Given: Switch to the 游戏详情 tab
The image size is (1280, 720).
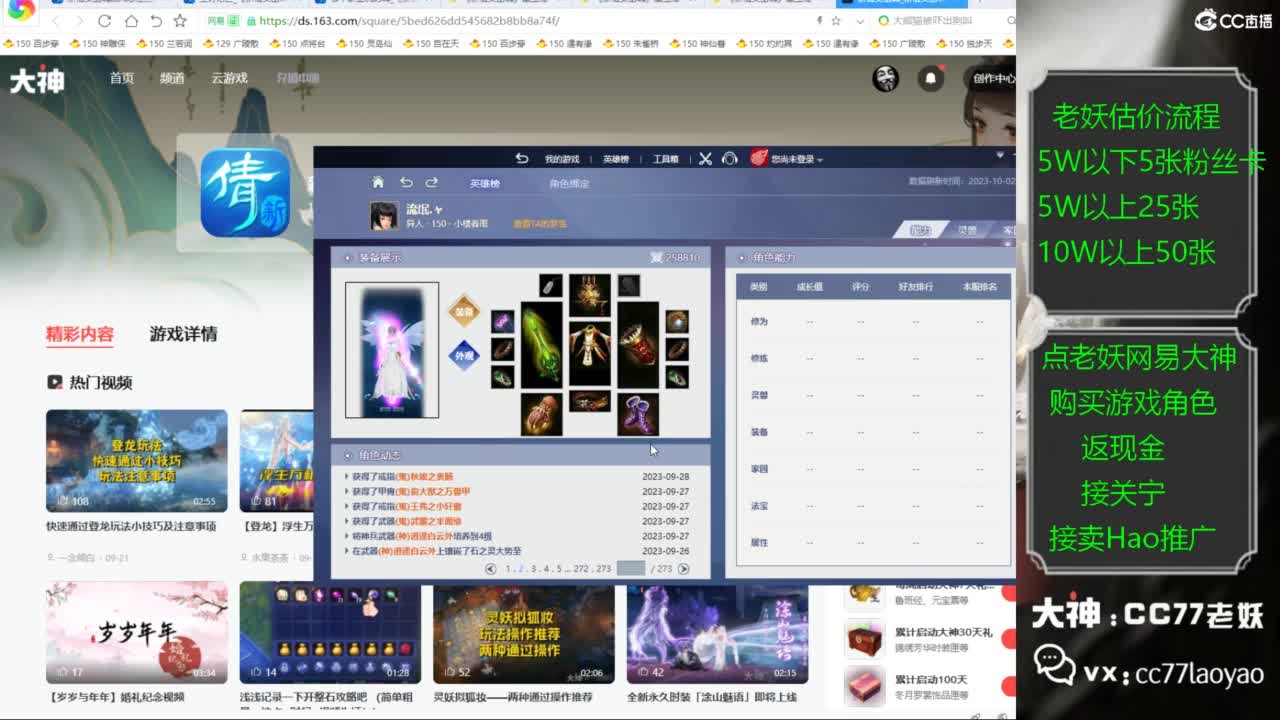Looking at the screenshot, I should pyautogui.click(x=184, y=334).
